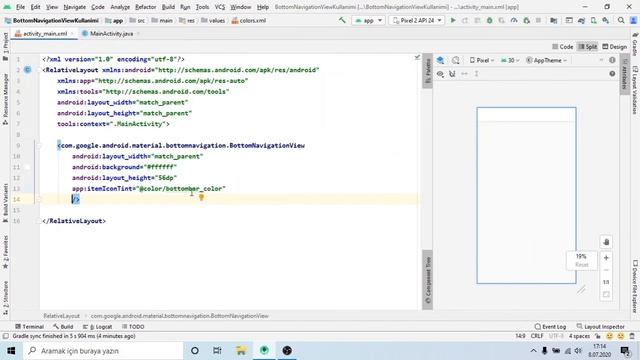This screenshot has width=640, height=360.
Task: Click the class gutter icon on line 2
Action: (27, 70)
